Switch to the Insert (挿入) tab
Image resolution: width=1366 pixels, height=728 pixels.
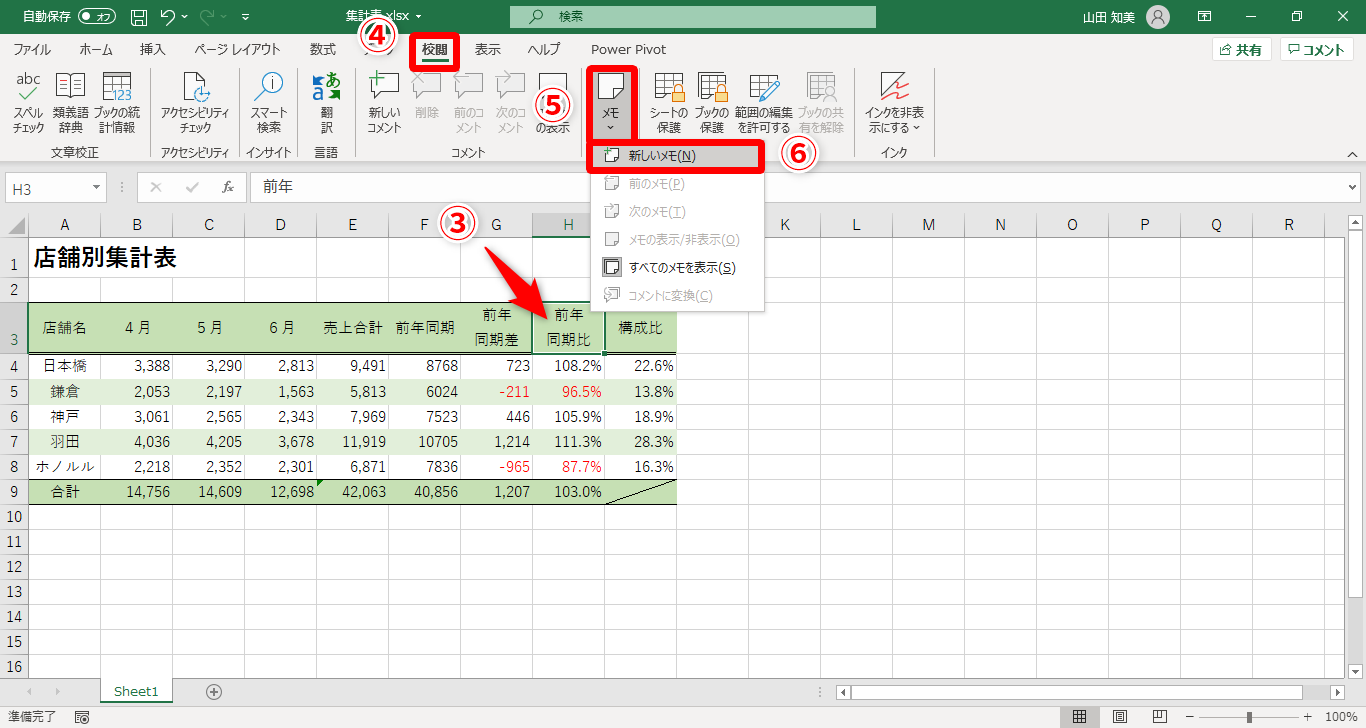point(153,50)
